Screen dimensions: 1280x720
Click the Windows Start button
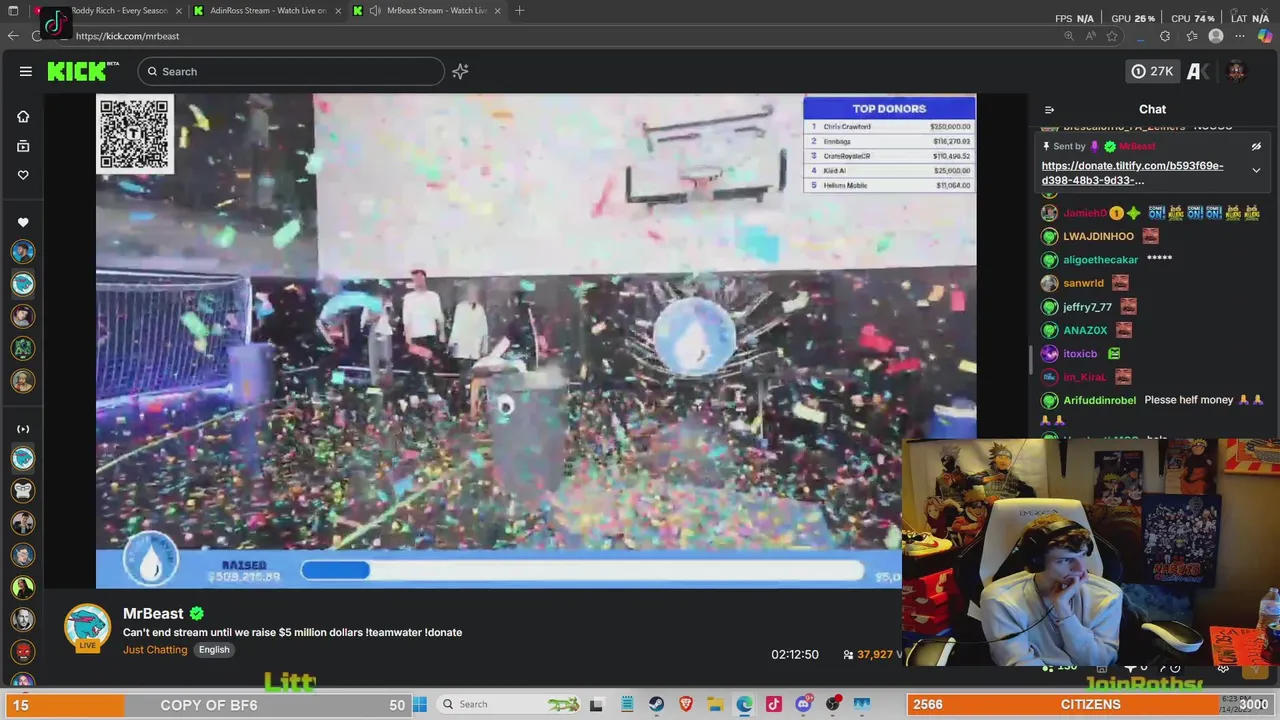(420, 704)
